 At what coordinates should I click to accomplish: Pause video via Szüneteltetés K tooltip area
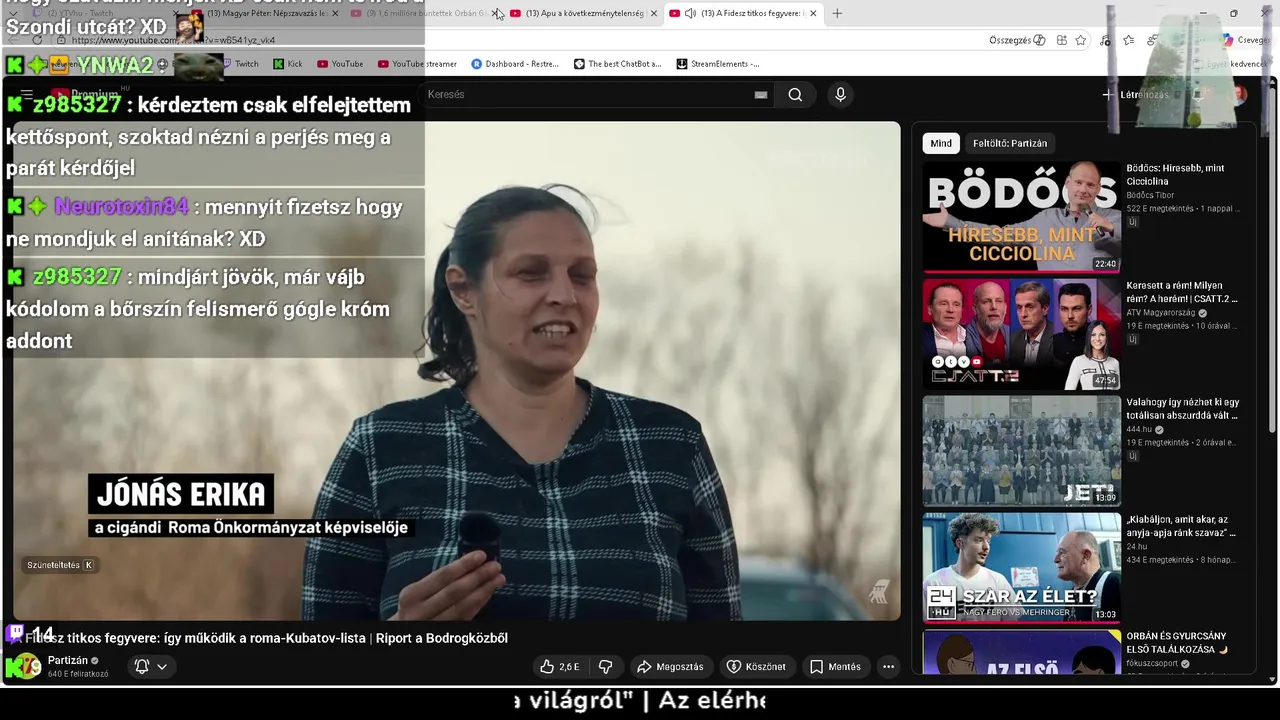click(60, 565)
